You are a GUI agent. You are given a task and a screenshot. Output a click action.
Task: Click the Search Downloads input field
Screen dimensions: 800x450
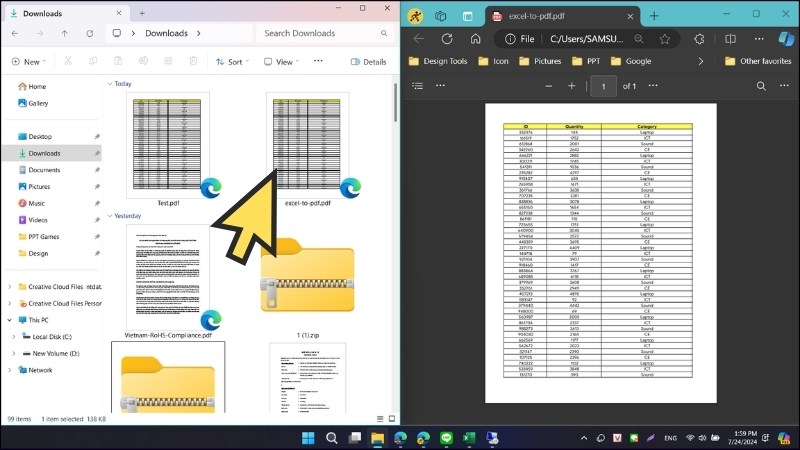pyautogui.click(x=320, y=33)
